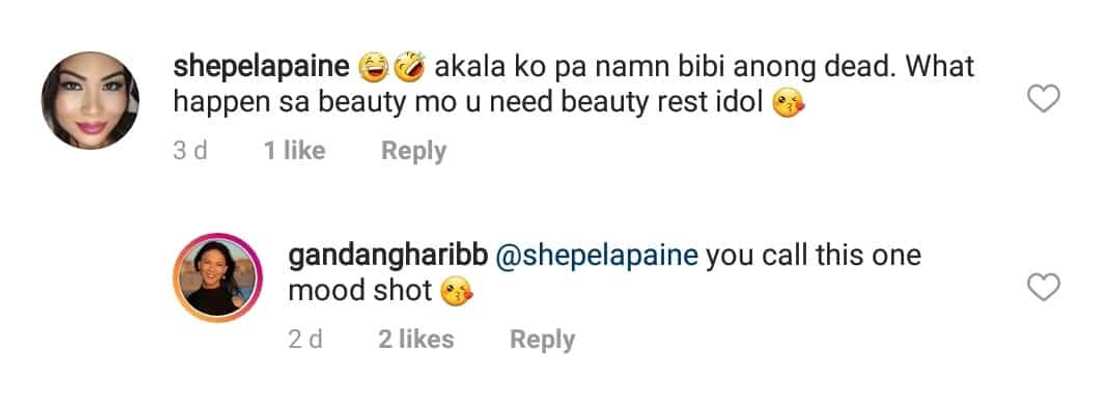Reply to shepelapaine's comment
Viewport: 1120px width, 412px height.
413,151
